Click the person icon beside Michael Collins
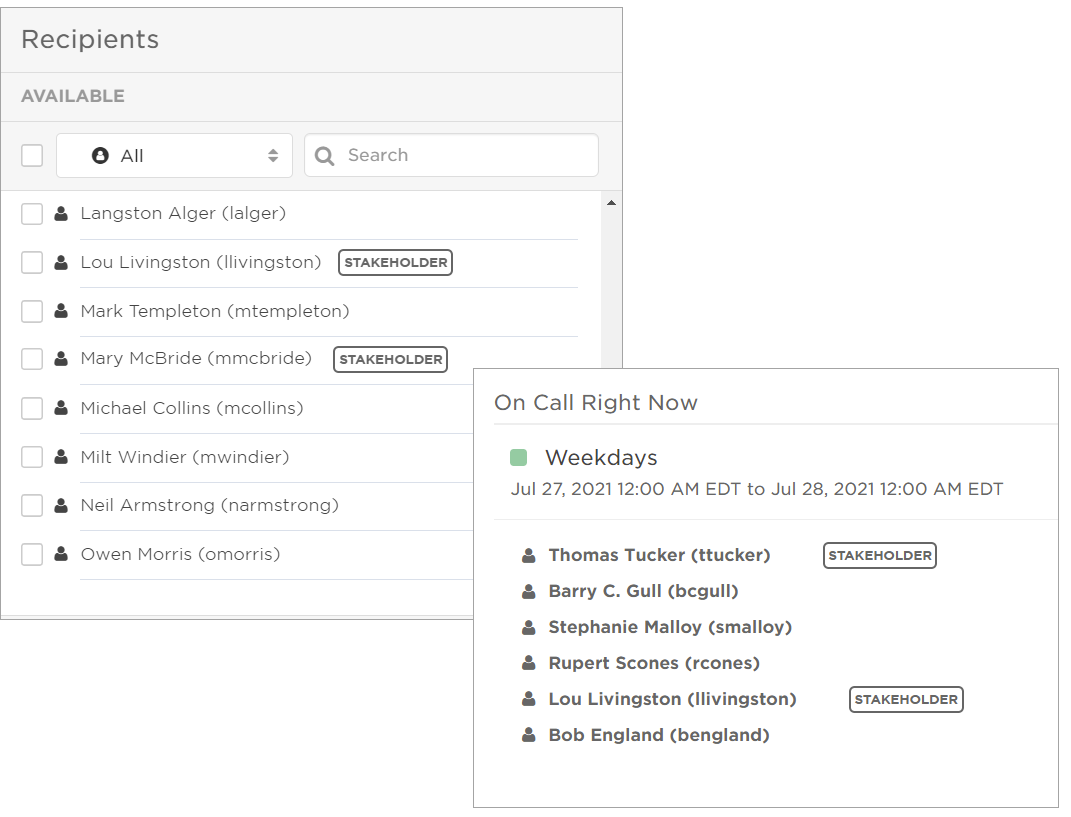Image resolution: width=1071 pixels, height=817 pixels. click(61, 408)
